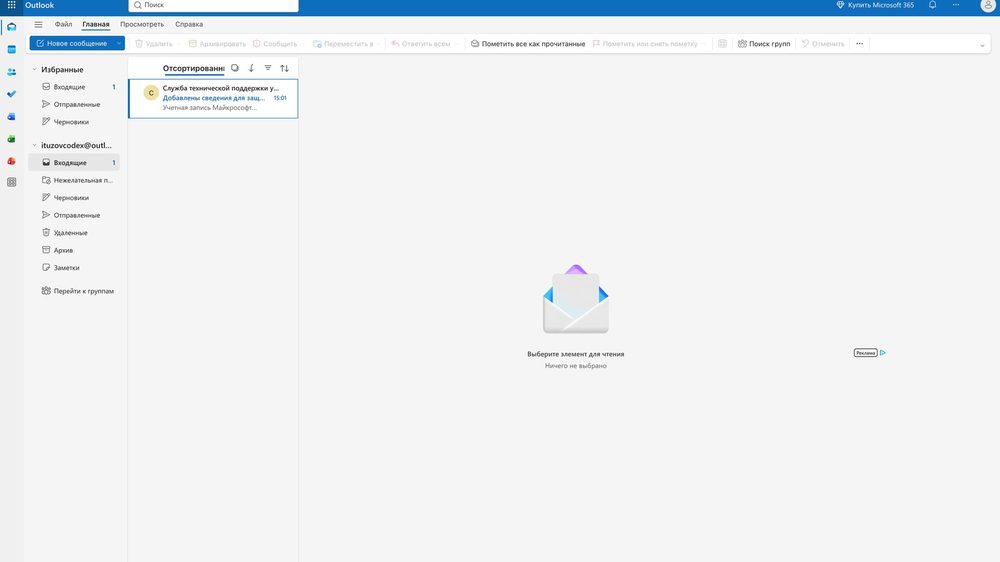Select the highlighted Входящие account folder

74,163
